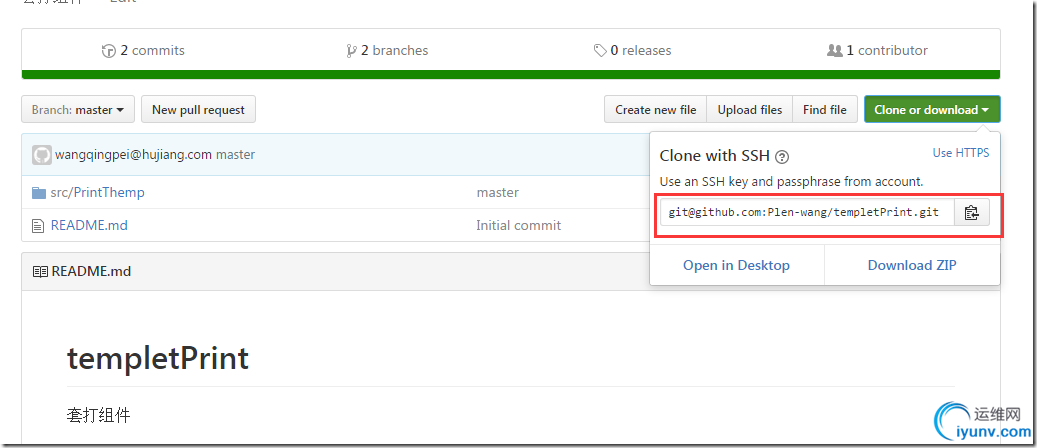1037x448 pixels.
Task: Click the templetPrint README heading
Action: click(x=158, y=358)
